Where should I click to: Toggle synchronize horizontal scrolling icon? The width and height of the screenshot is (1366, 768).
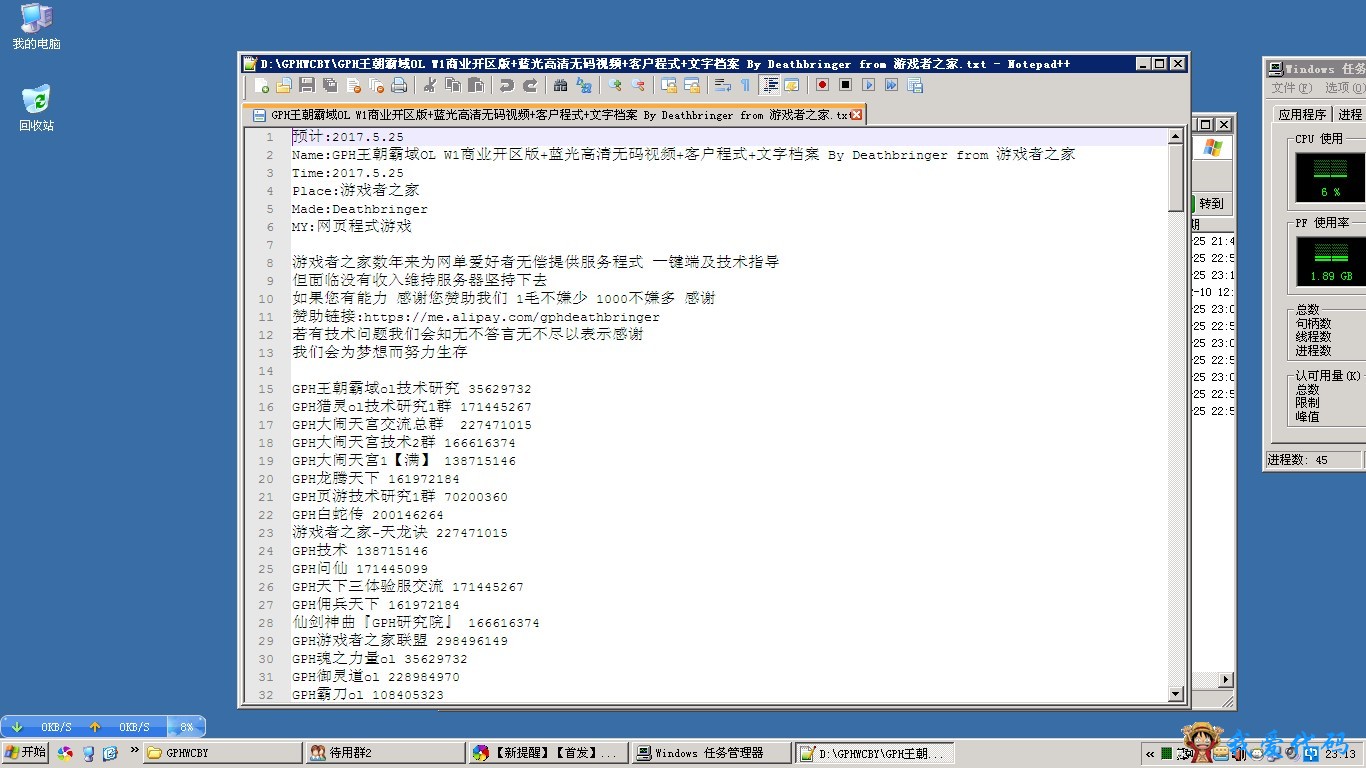pos(692,86)
